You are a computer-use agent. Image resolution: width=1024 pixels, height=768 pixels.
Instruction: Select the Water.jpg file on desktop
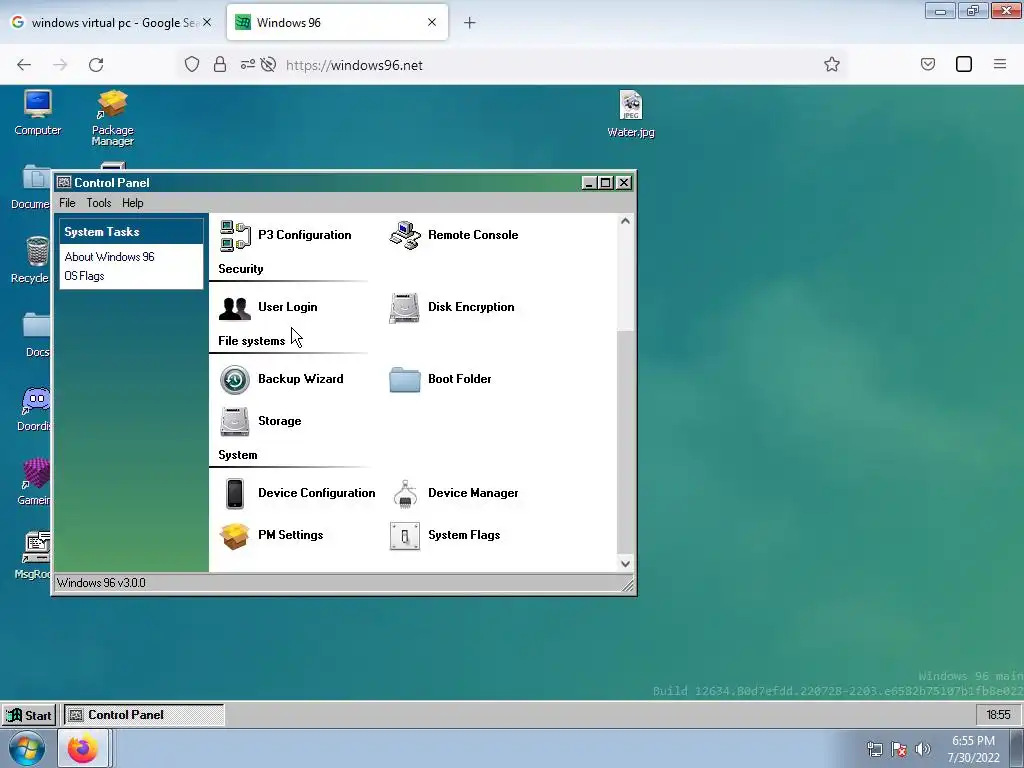(x=631, y=114)
